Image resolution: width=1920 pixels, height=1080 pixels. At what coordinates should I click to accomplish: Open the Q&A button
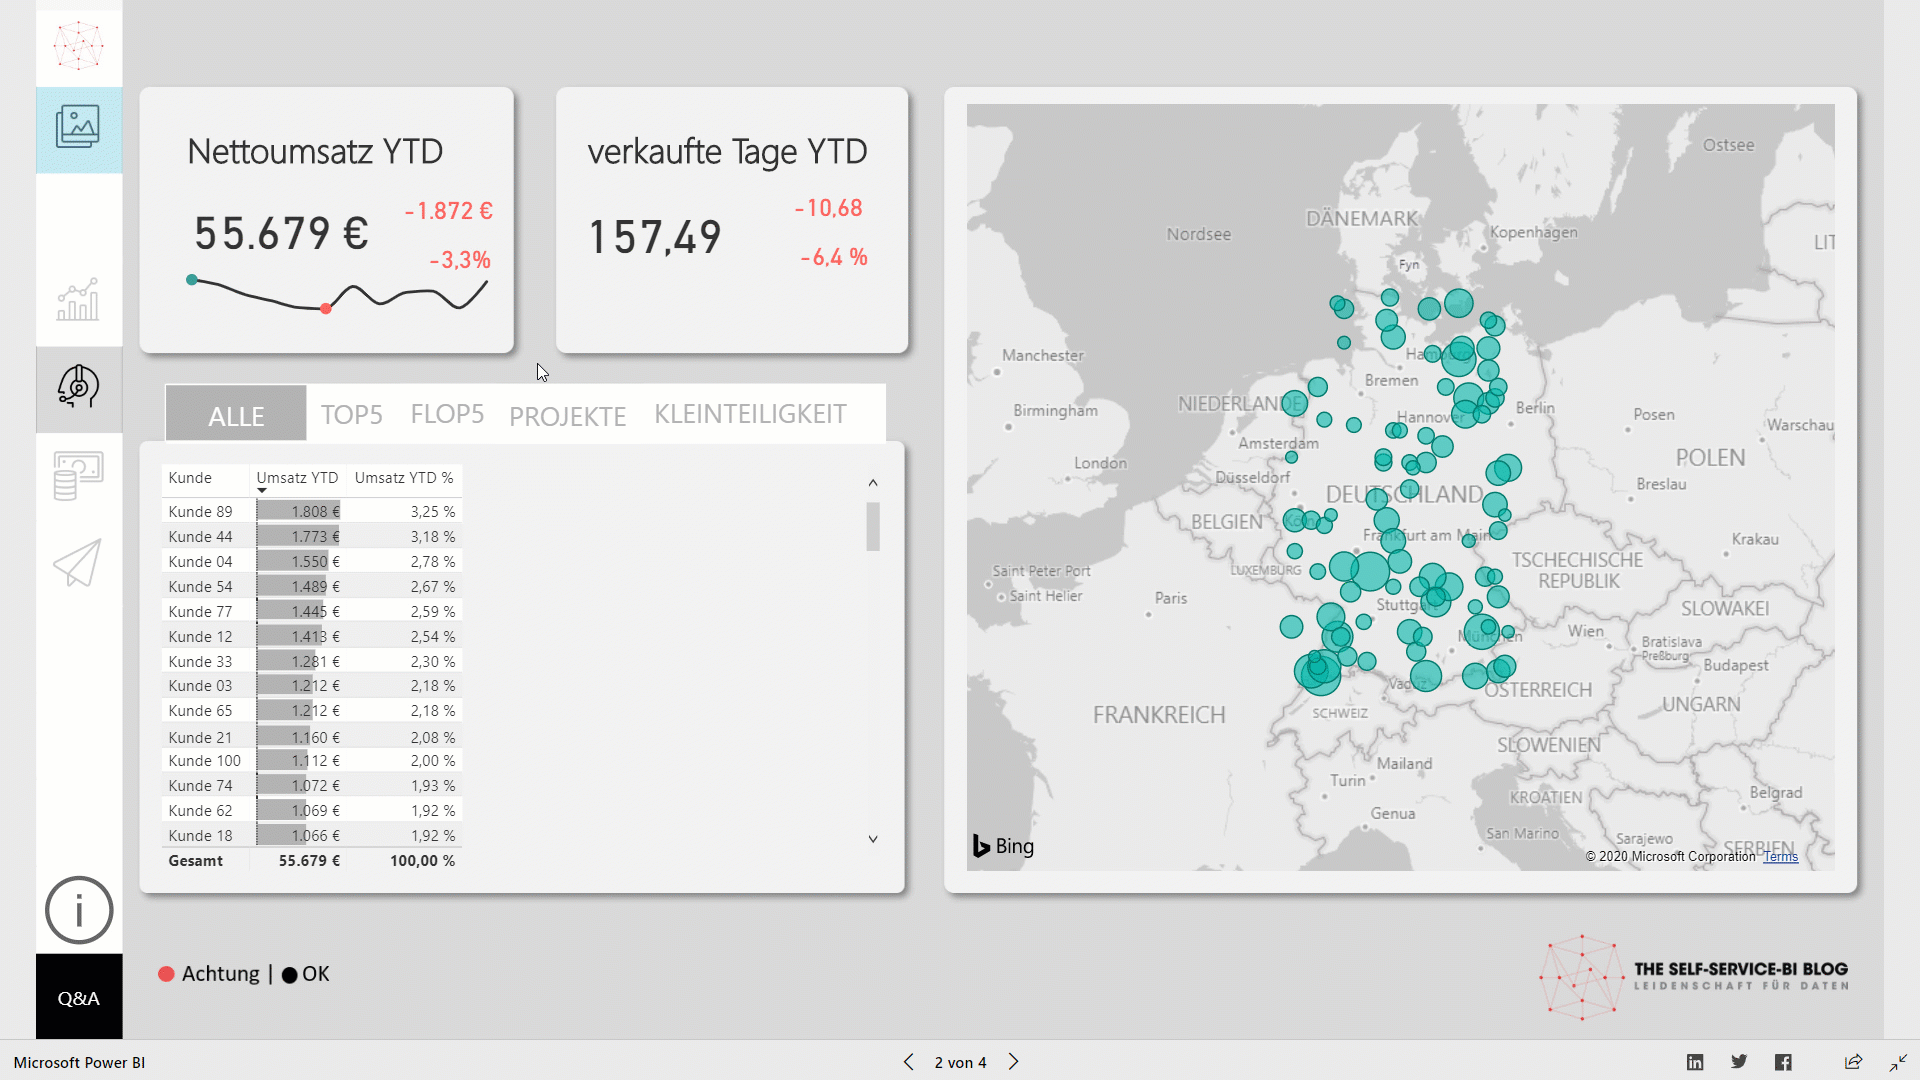click(79, 998)
